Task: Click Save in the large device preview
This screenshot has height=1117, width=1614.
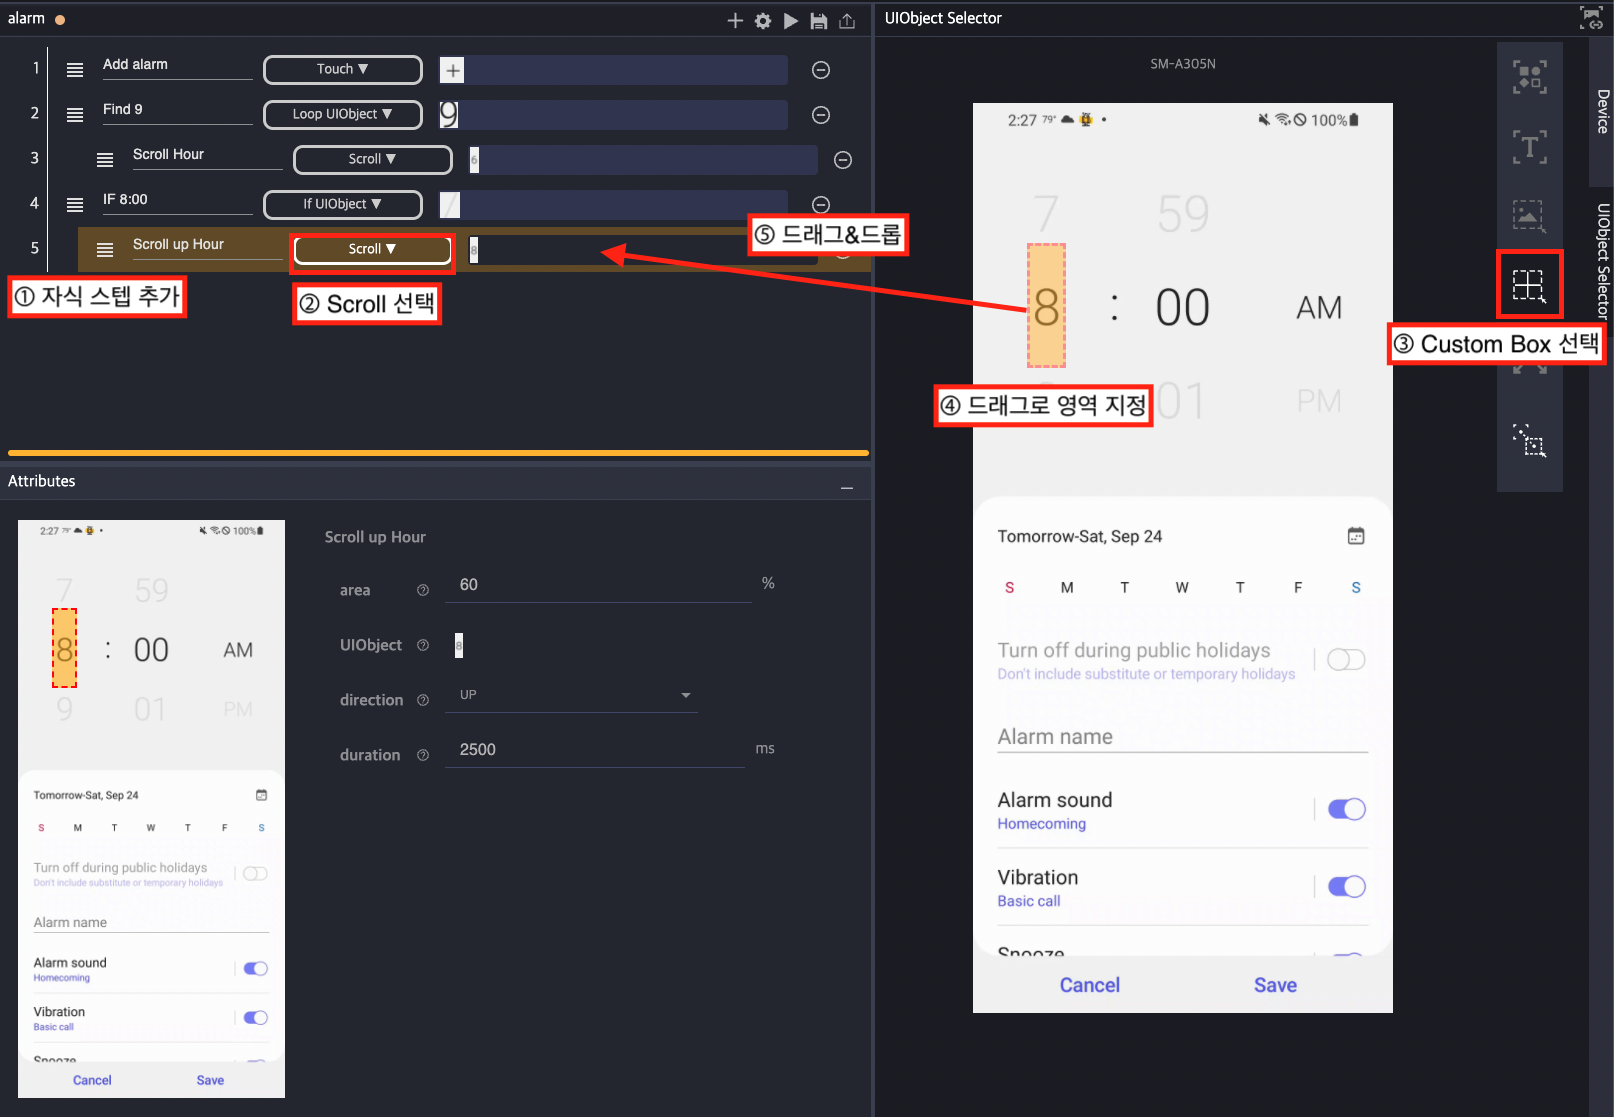Action: pyautogui.click(x=1275, y=985)
